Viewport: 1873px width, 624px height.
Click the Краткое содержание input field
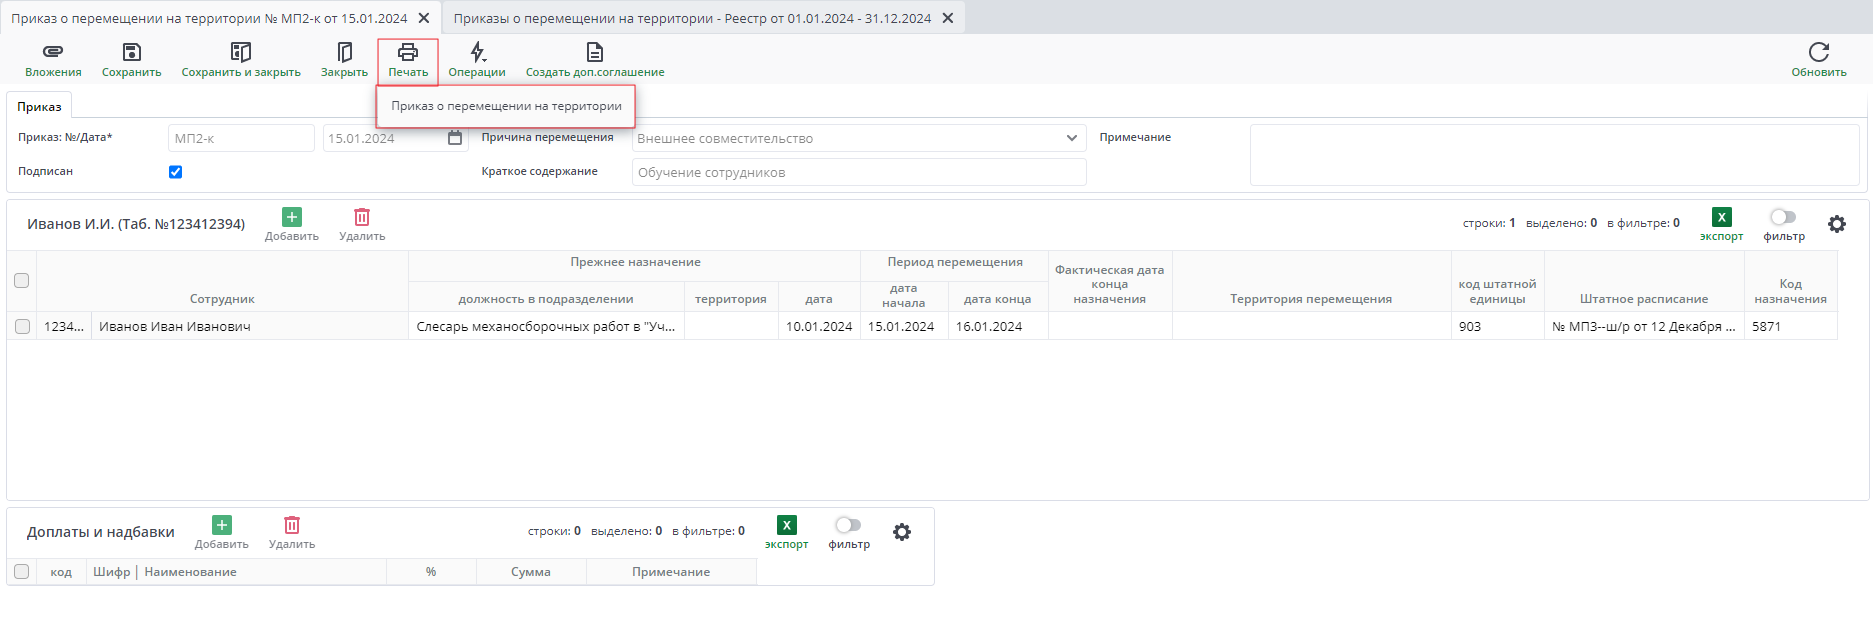(858, 172)
